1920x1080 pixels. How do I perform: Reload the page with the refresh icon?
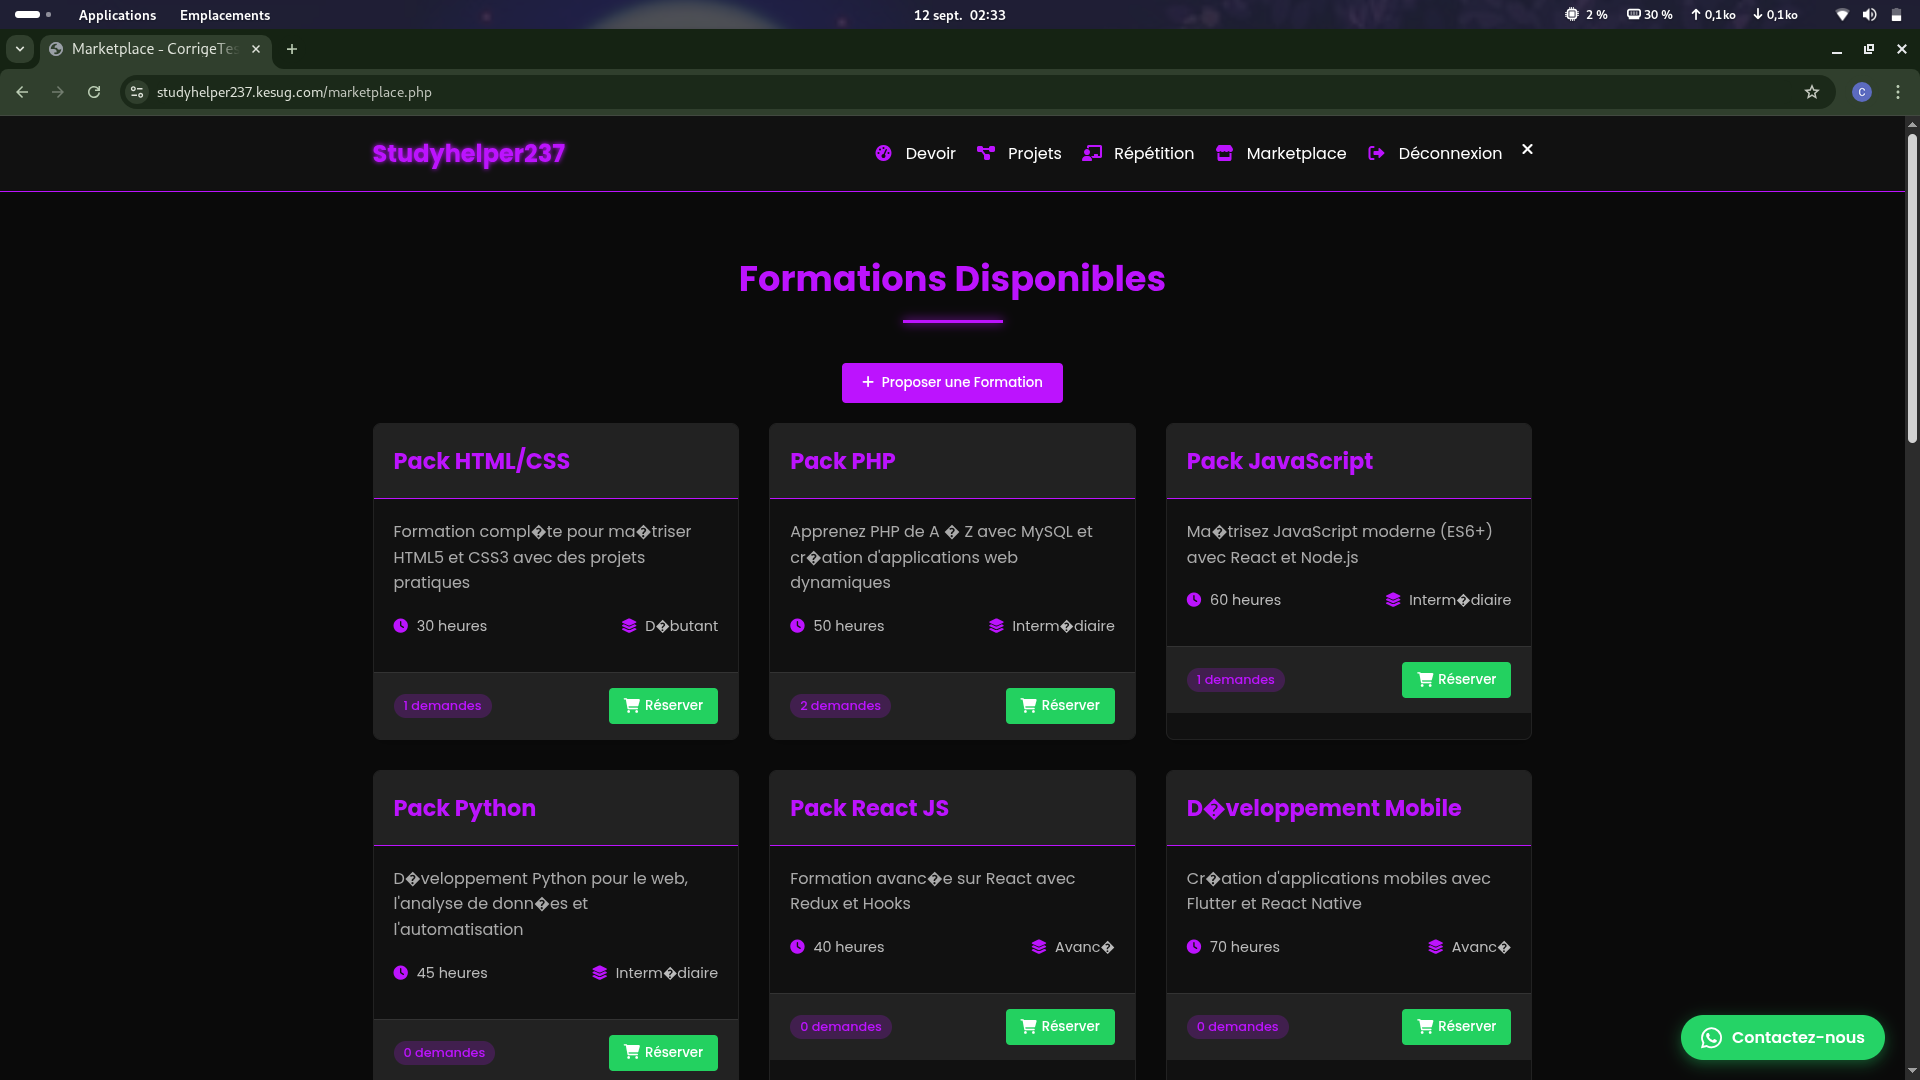[x=94, y=91]
